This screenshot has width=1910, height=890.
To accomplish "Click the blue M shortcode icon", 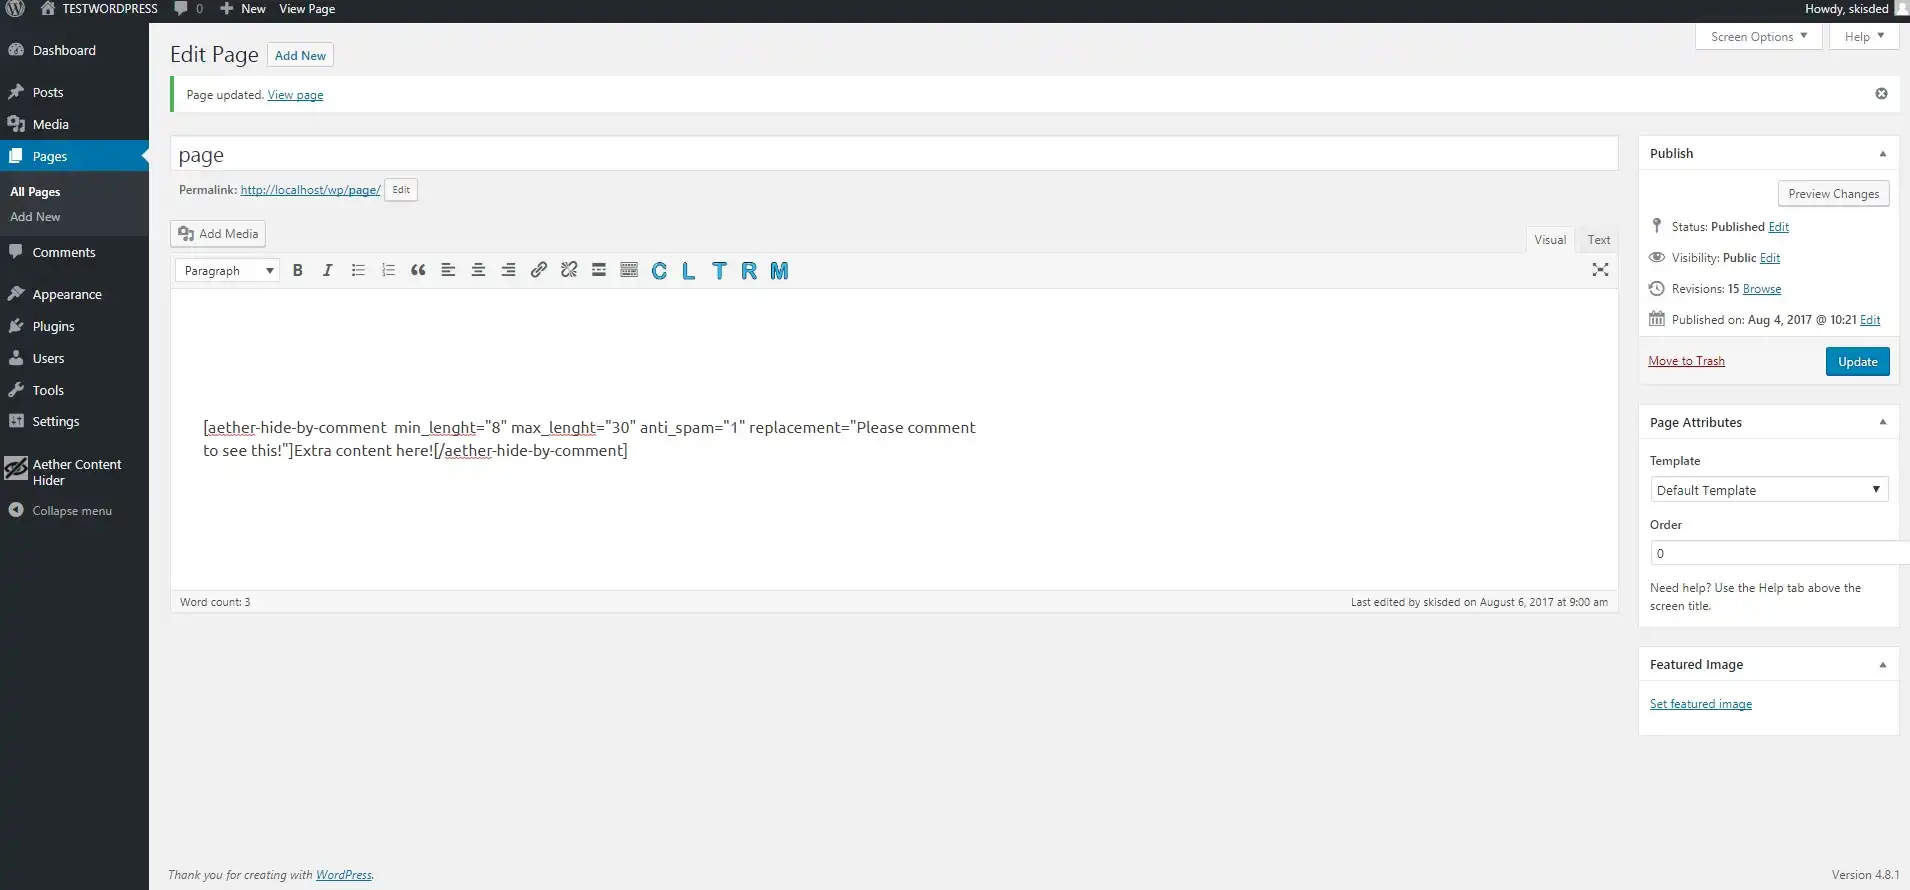I will (779, 271).
